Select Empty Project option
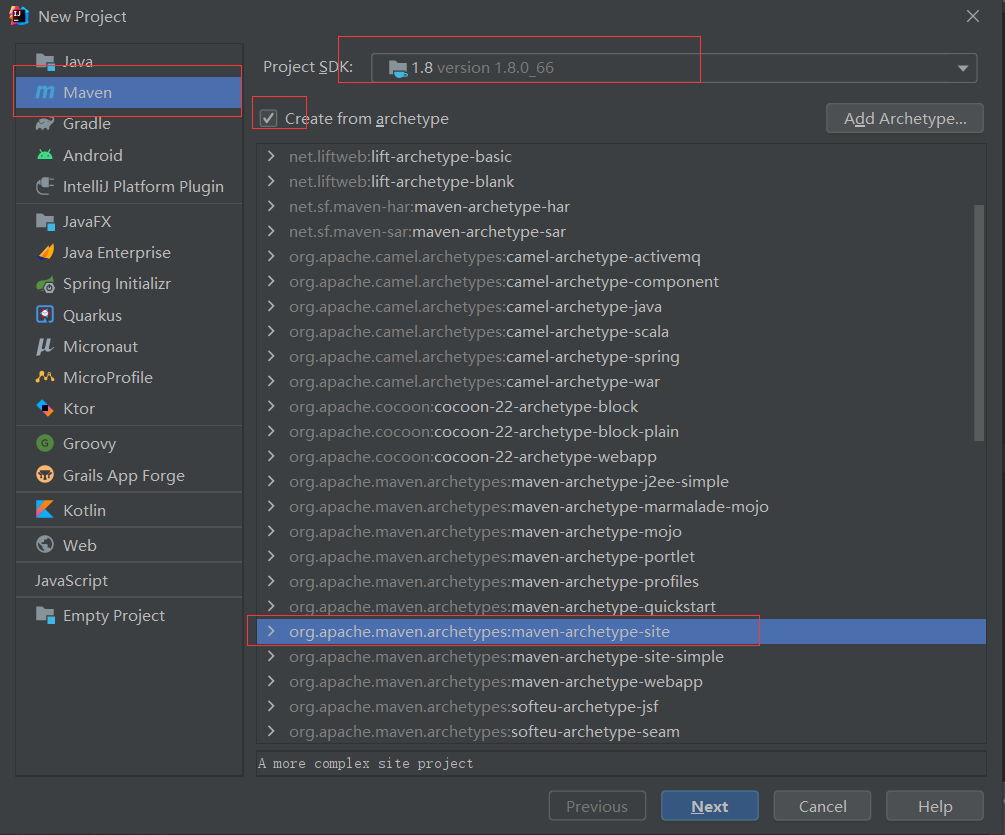Screen dimensions: 1005x835 coord(129,615)
